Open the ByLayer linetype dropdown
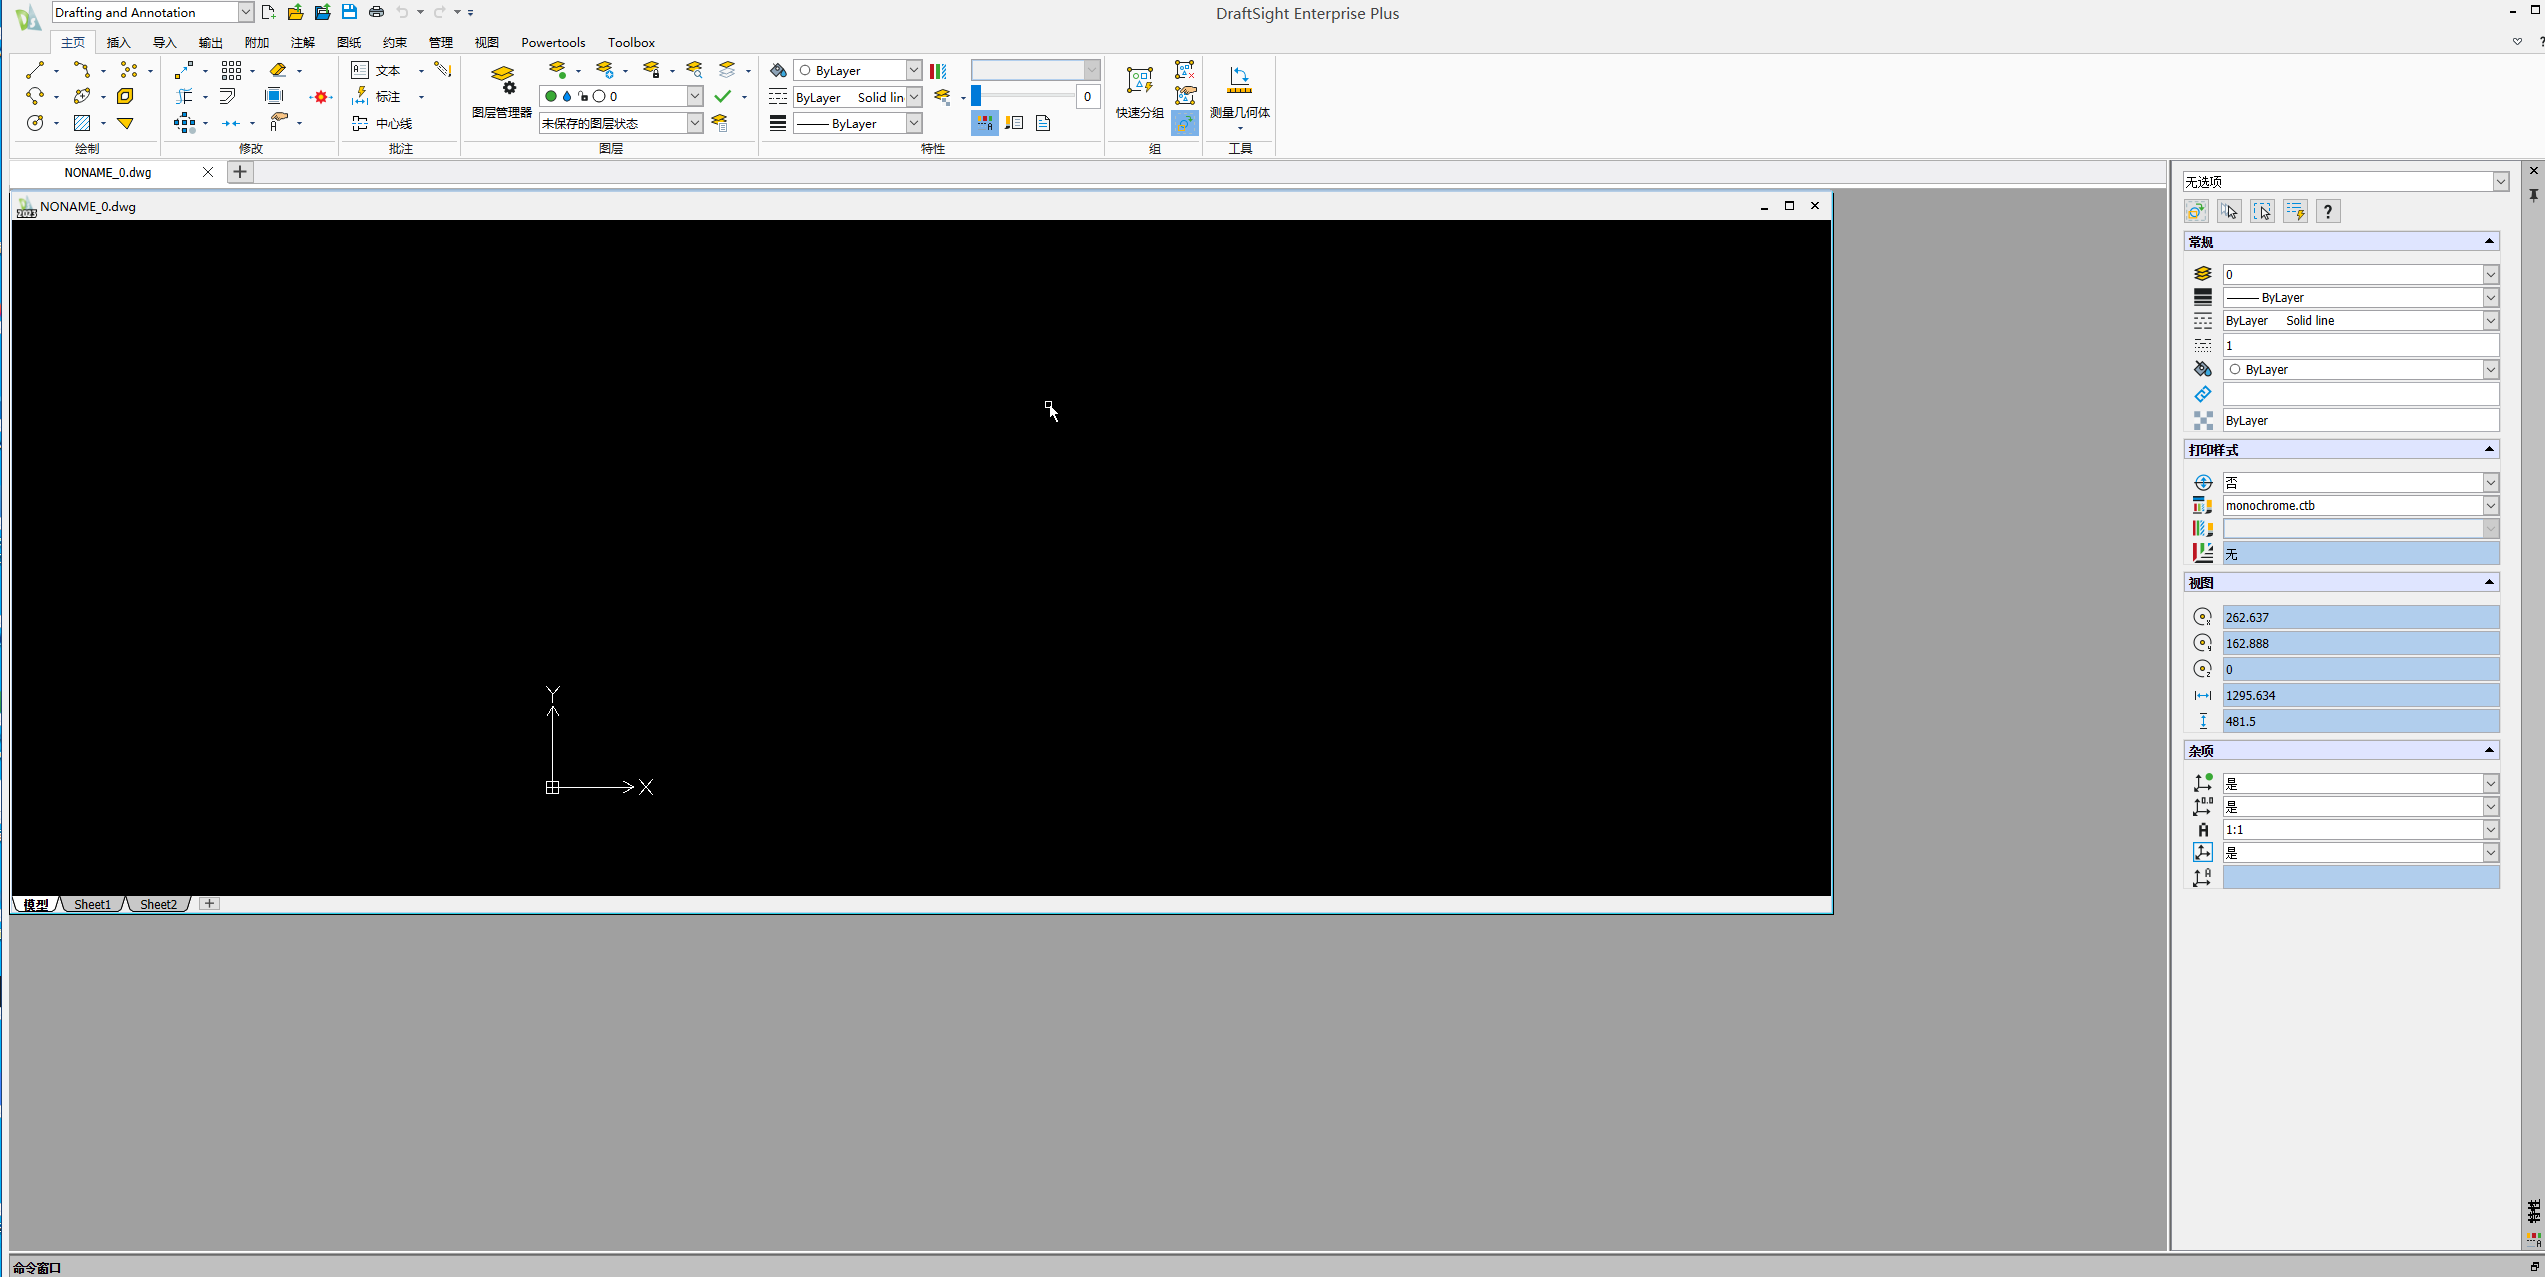Screen dimensions: 2545x1277 pos(913,97)
